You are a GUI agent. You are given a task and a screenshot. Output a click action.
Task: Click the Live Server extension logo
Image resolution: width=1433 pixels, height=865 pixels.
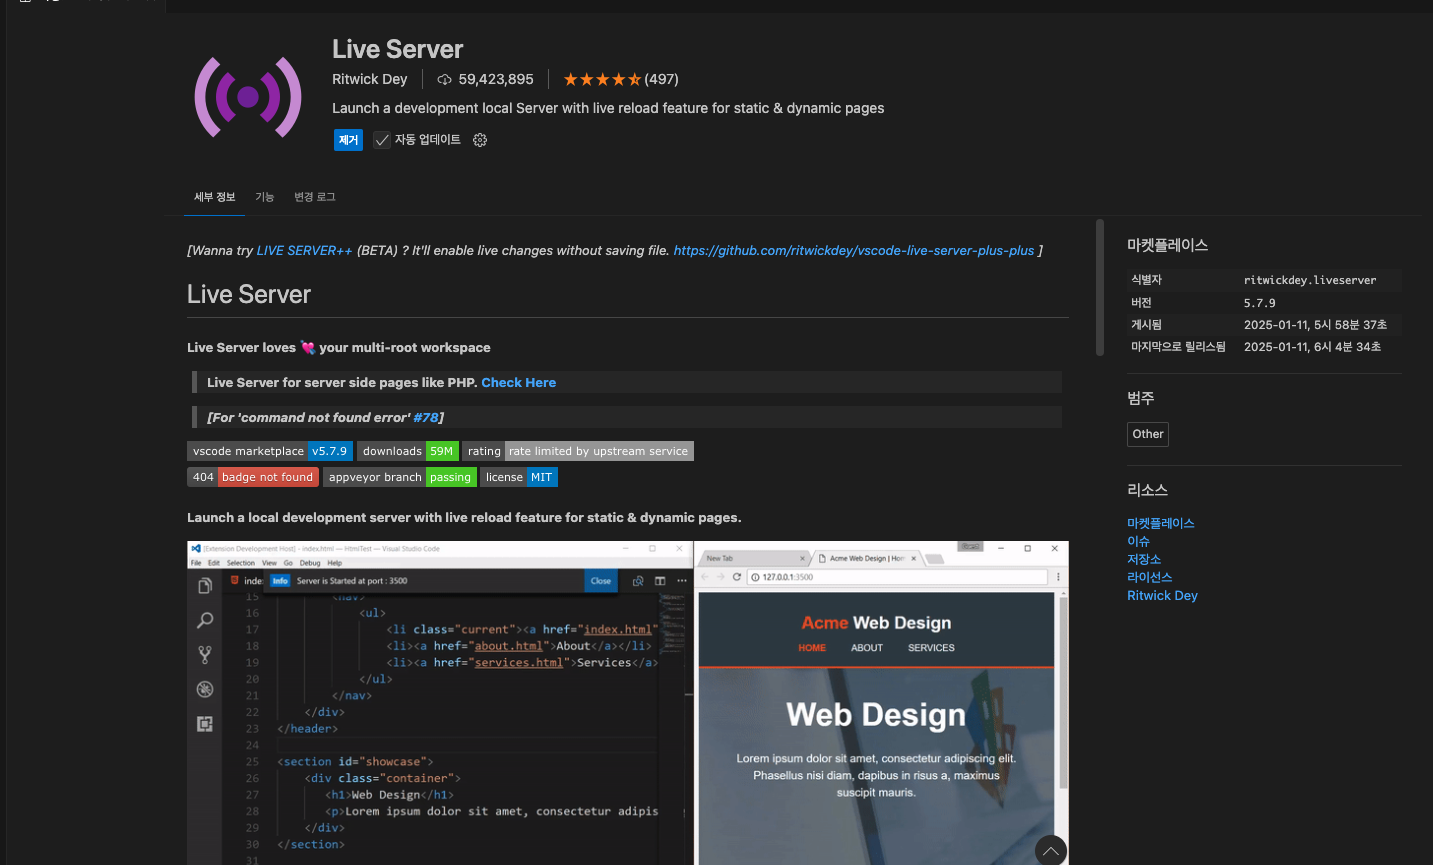248,97
